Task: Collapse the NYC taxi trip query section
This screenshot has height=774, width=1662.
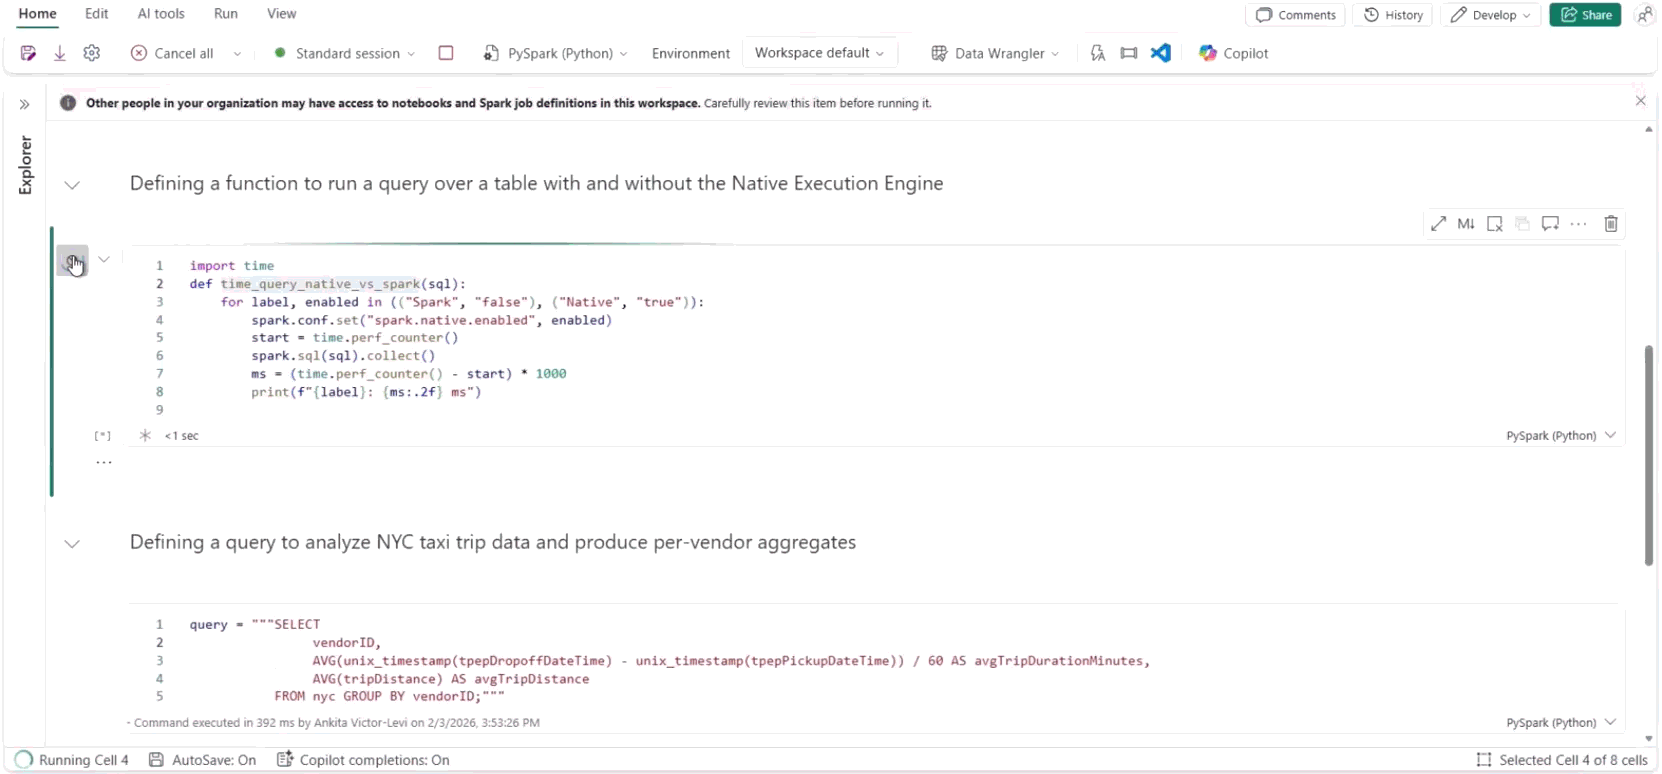Action: tap(72, 544)
